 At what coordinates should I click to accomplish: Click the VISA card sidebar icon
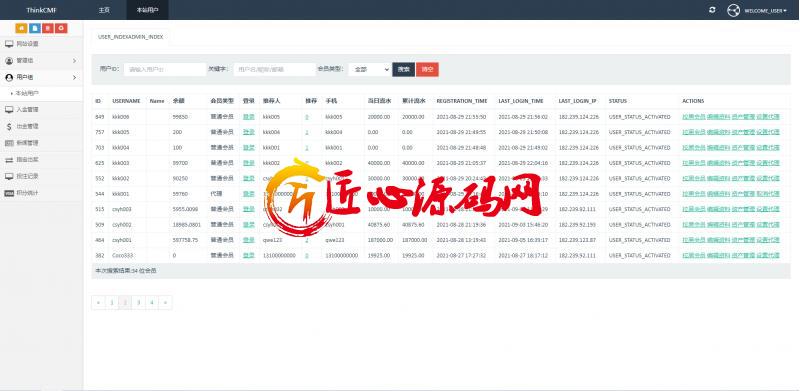point(9,193)
